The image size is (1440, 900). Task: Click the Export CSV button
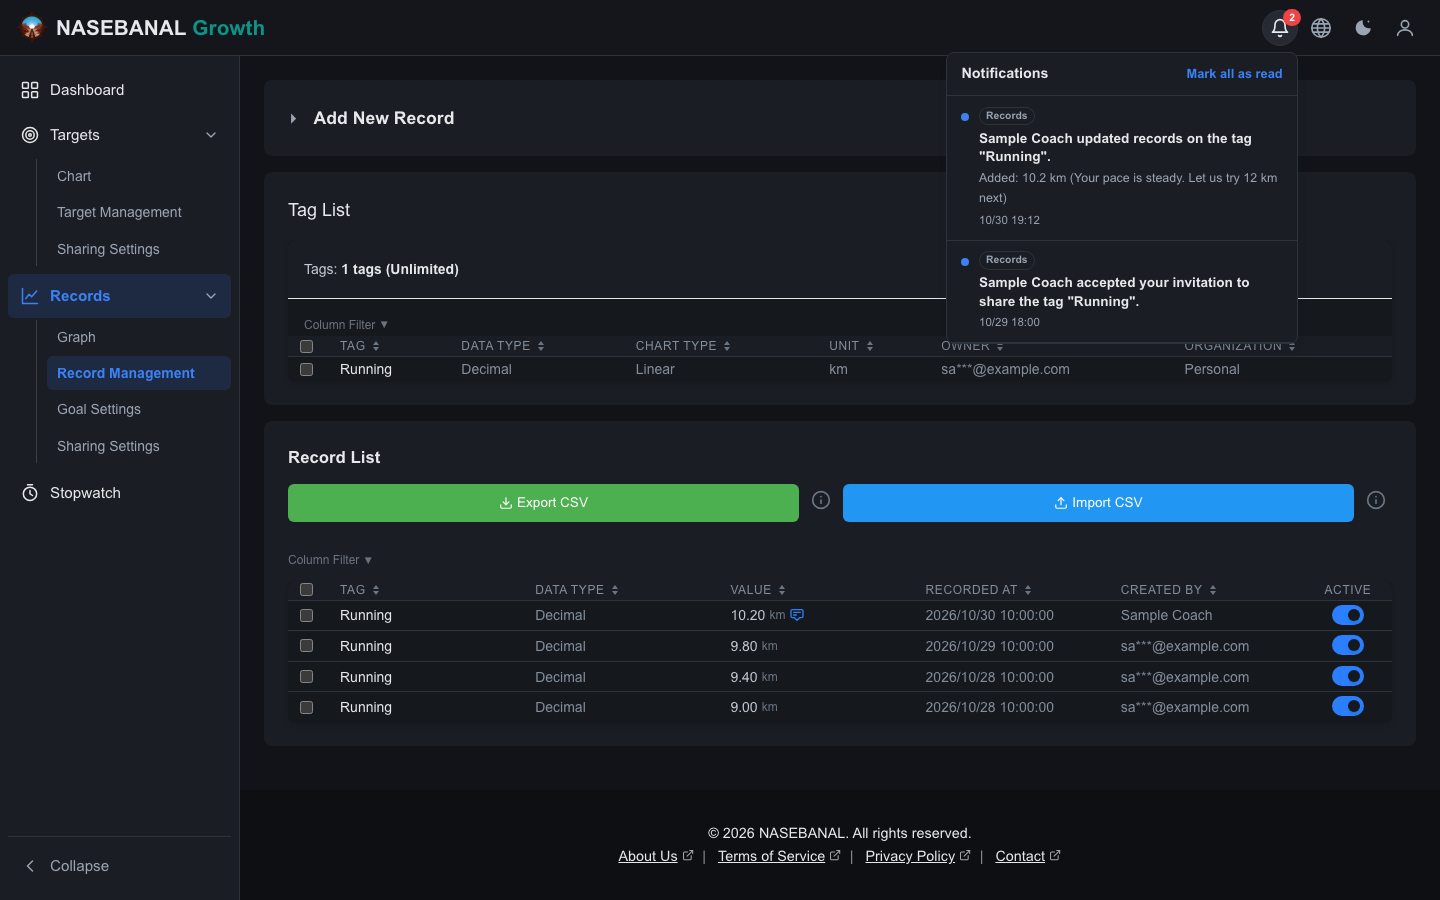pyautogui.click(x=543, y=503)
